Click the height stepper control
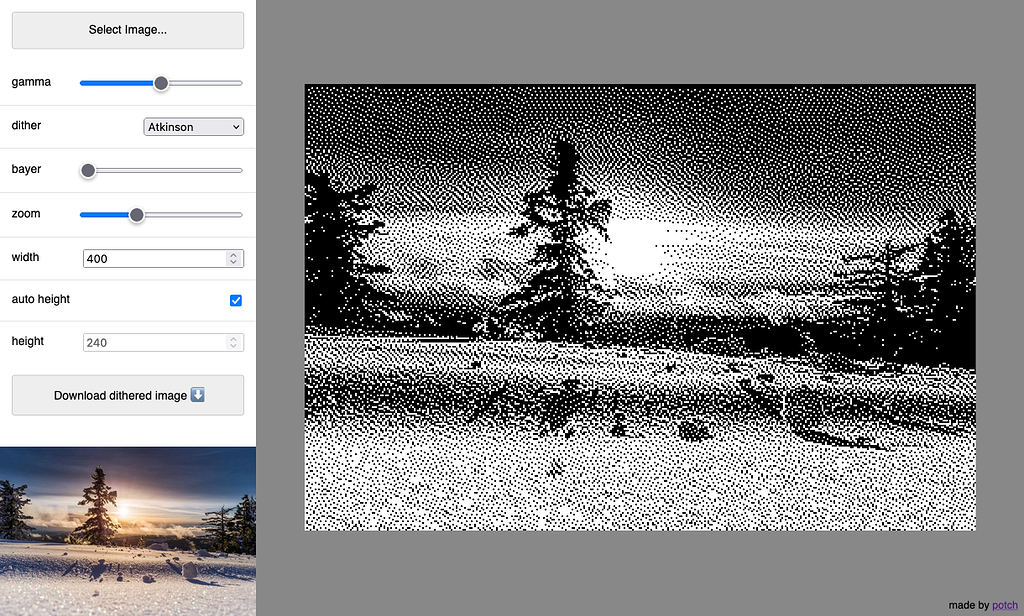Viewport: 1024px width, 616px height. point(233,341)
